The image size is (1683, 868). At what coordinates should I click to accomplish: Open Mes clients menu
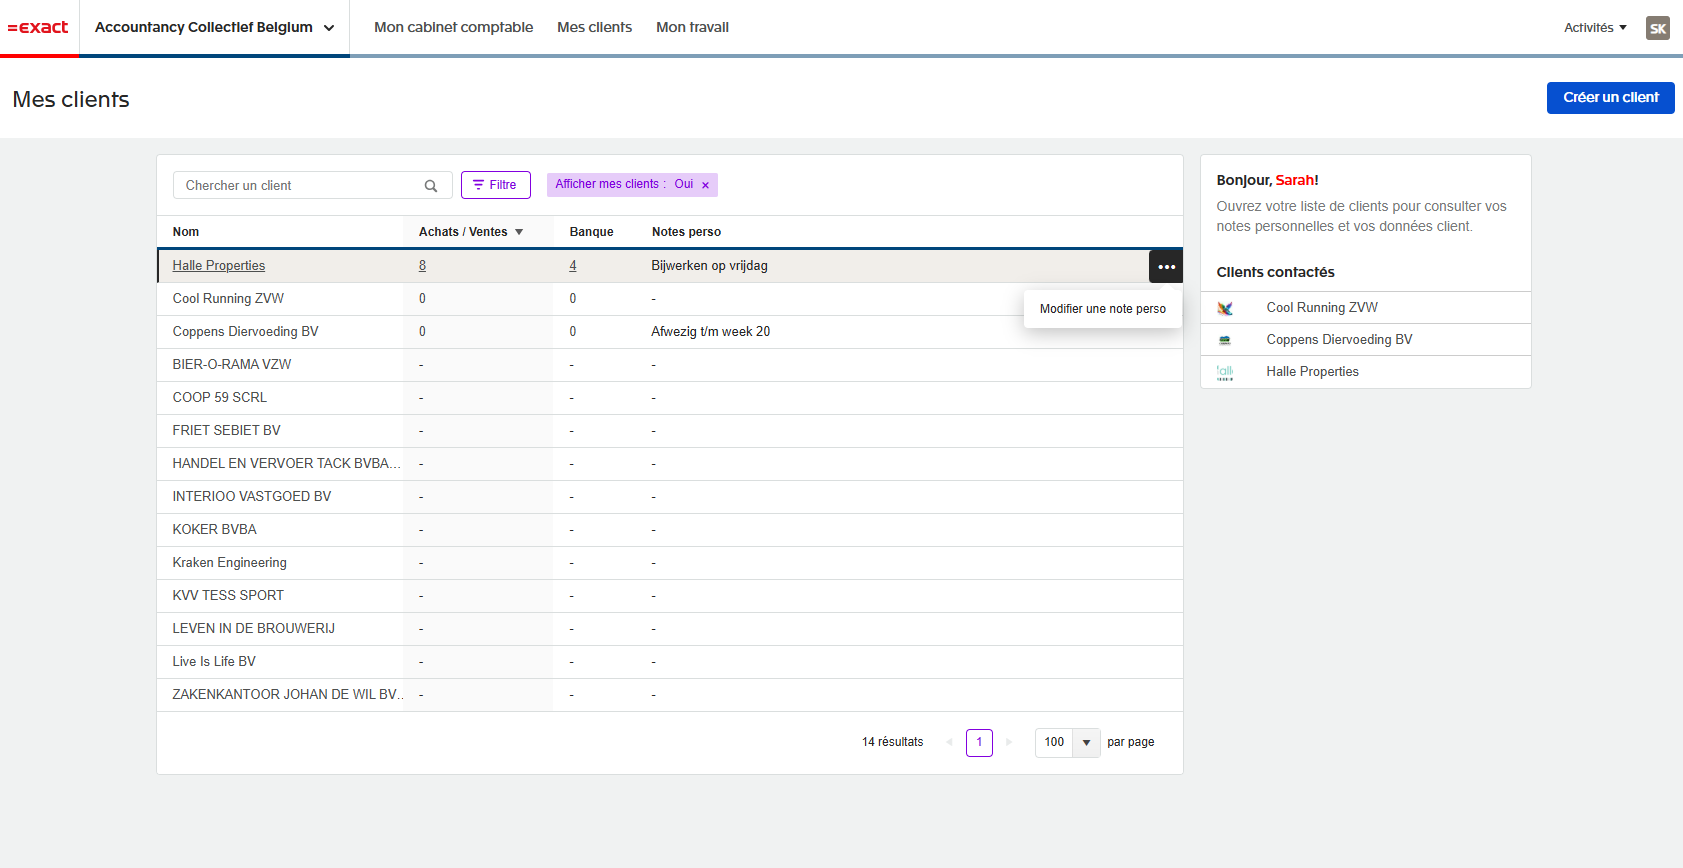594,27
